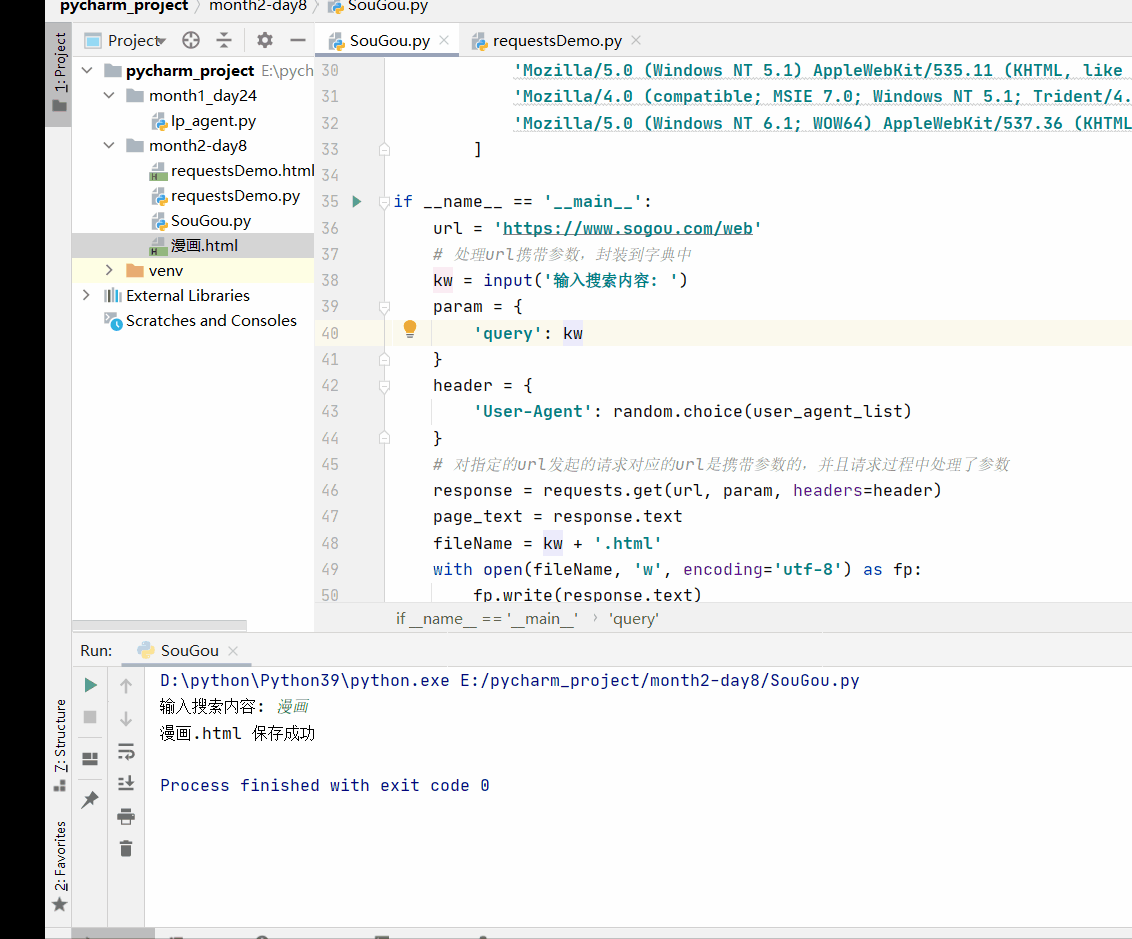
Task: Click the 'query' breadcrumb below editor
Action: point(633,619)
